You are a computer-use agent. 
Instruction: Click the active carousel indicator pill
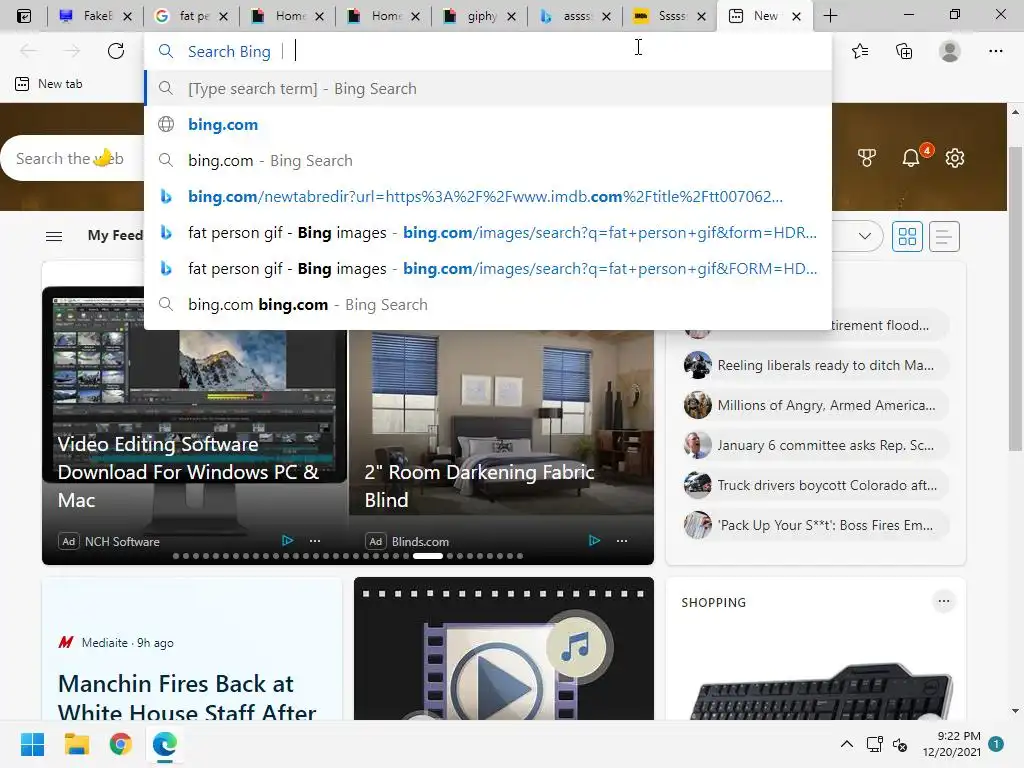pyautogui.click(x=428, y=556)
